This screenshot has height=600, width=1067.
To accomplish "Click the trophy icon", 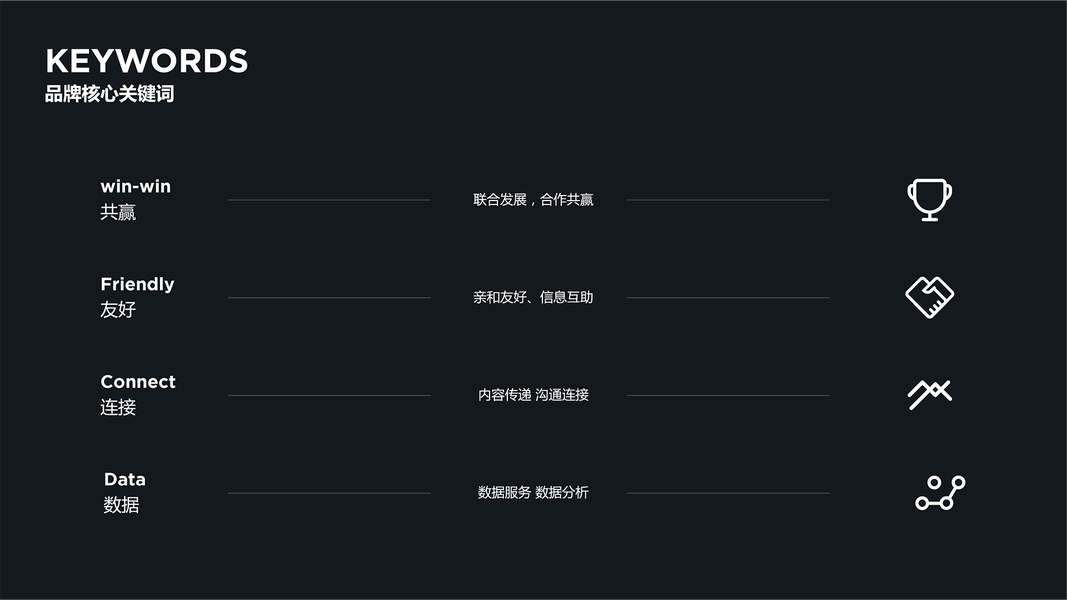I will [929, 199].
